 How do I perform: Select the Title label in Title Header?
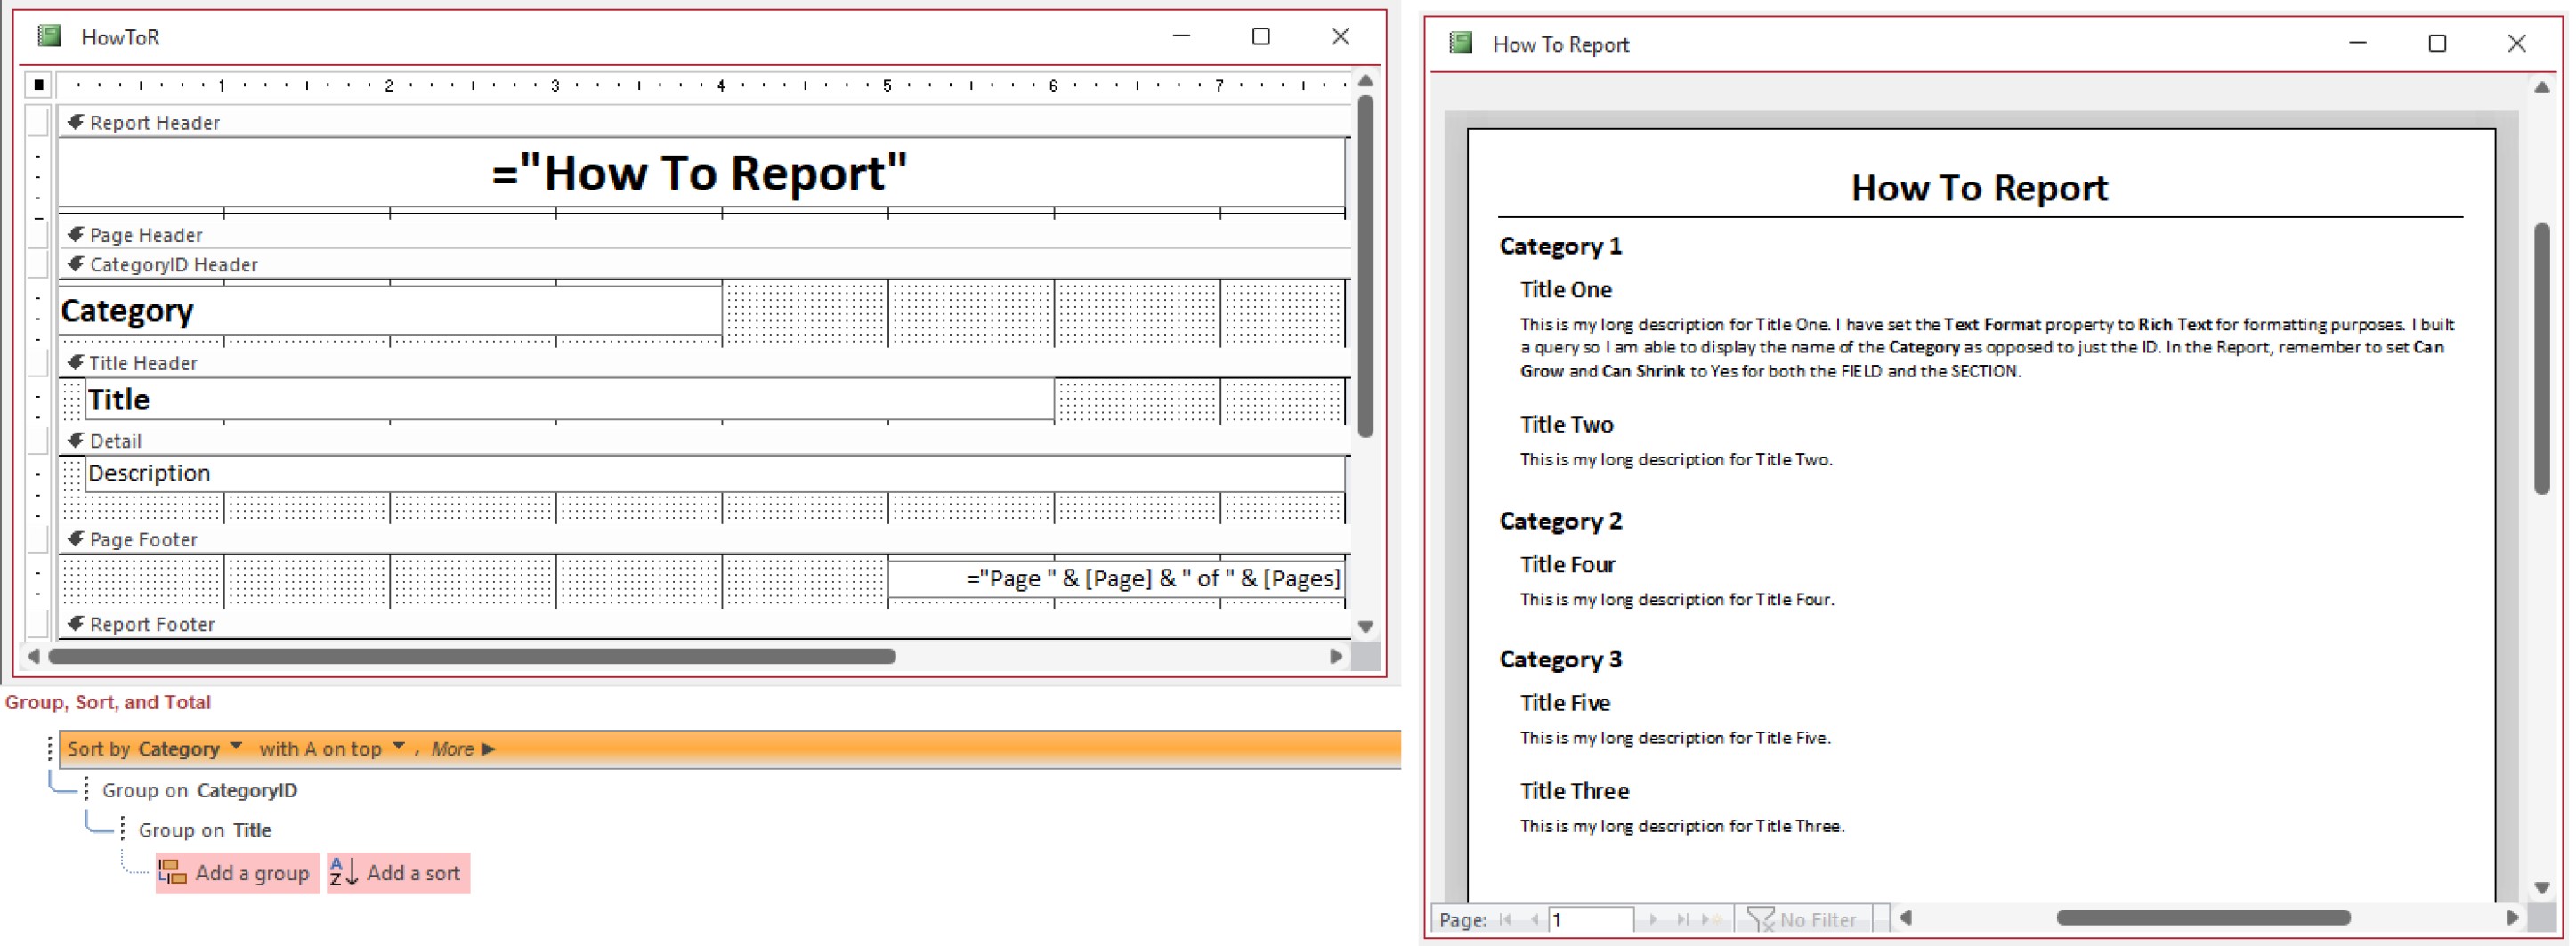click(x=118, y=399)
